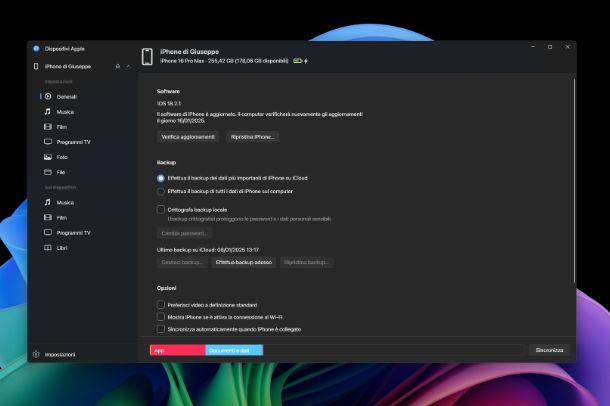Click the blue Documenti e dati segment
The height and width of the screenshot is (406, 610).
pyautogui.click(x=234, y=350)
